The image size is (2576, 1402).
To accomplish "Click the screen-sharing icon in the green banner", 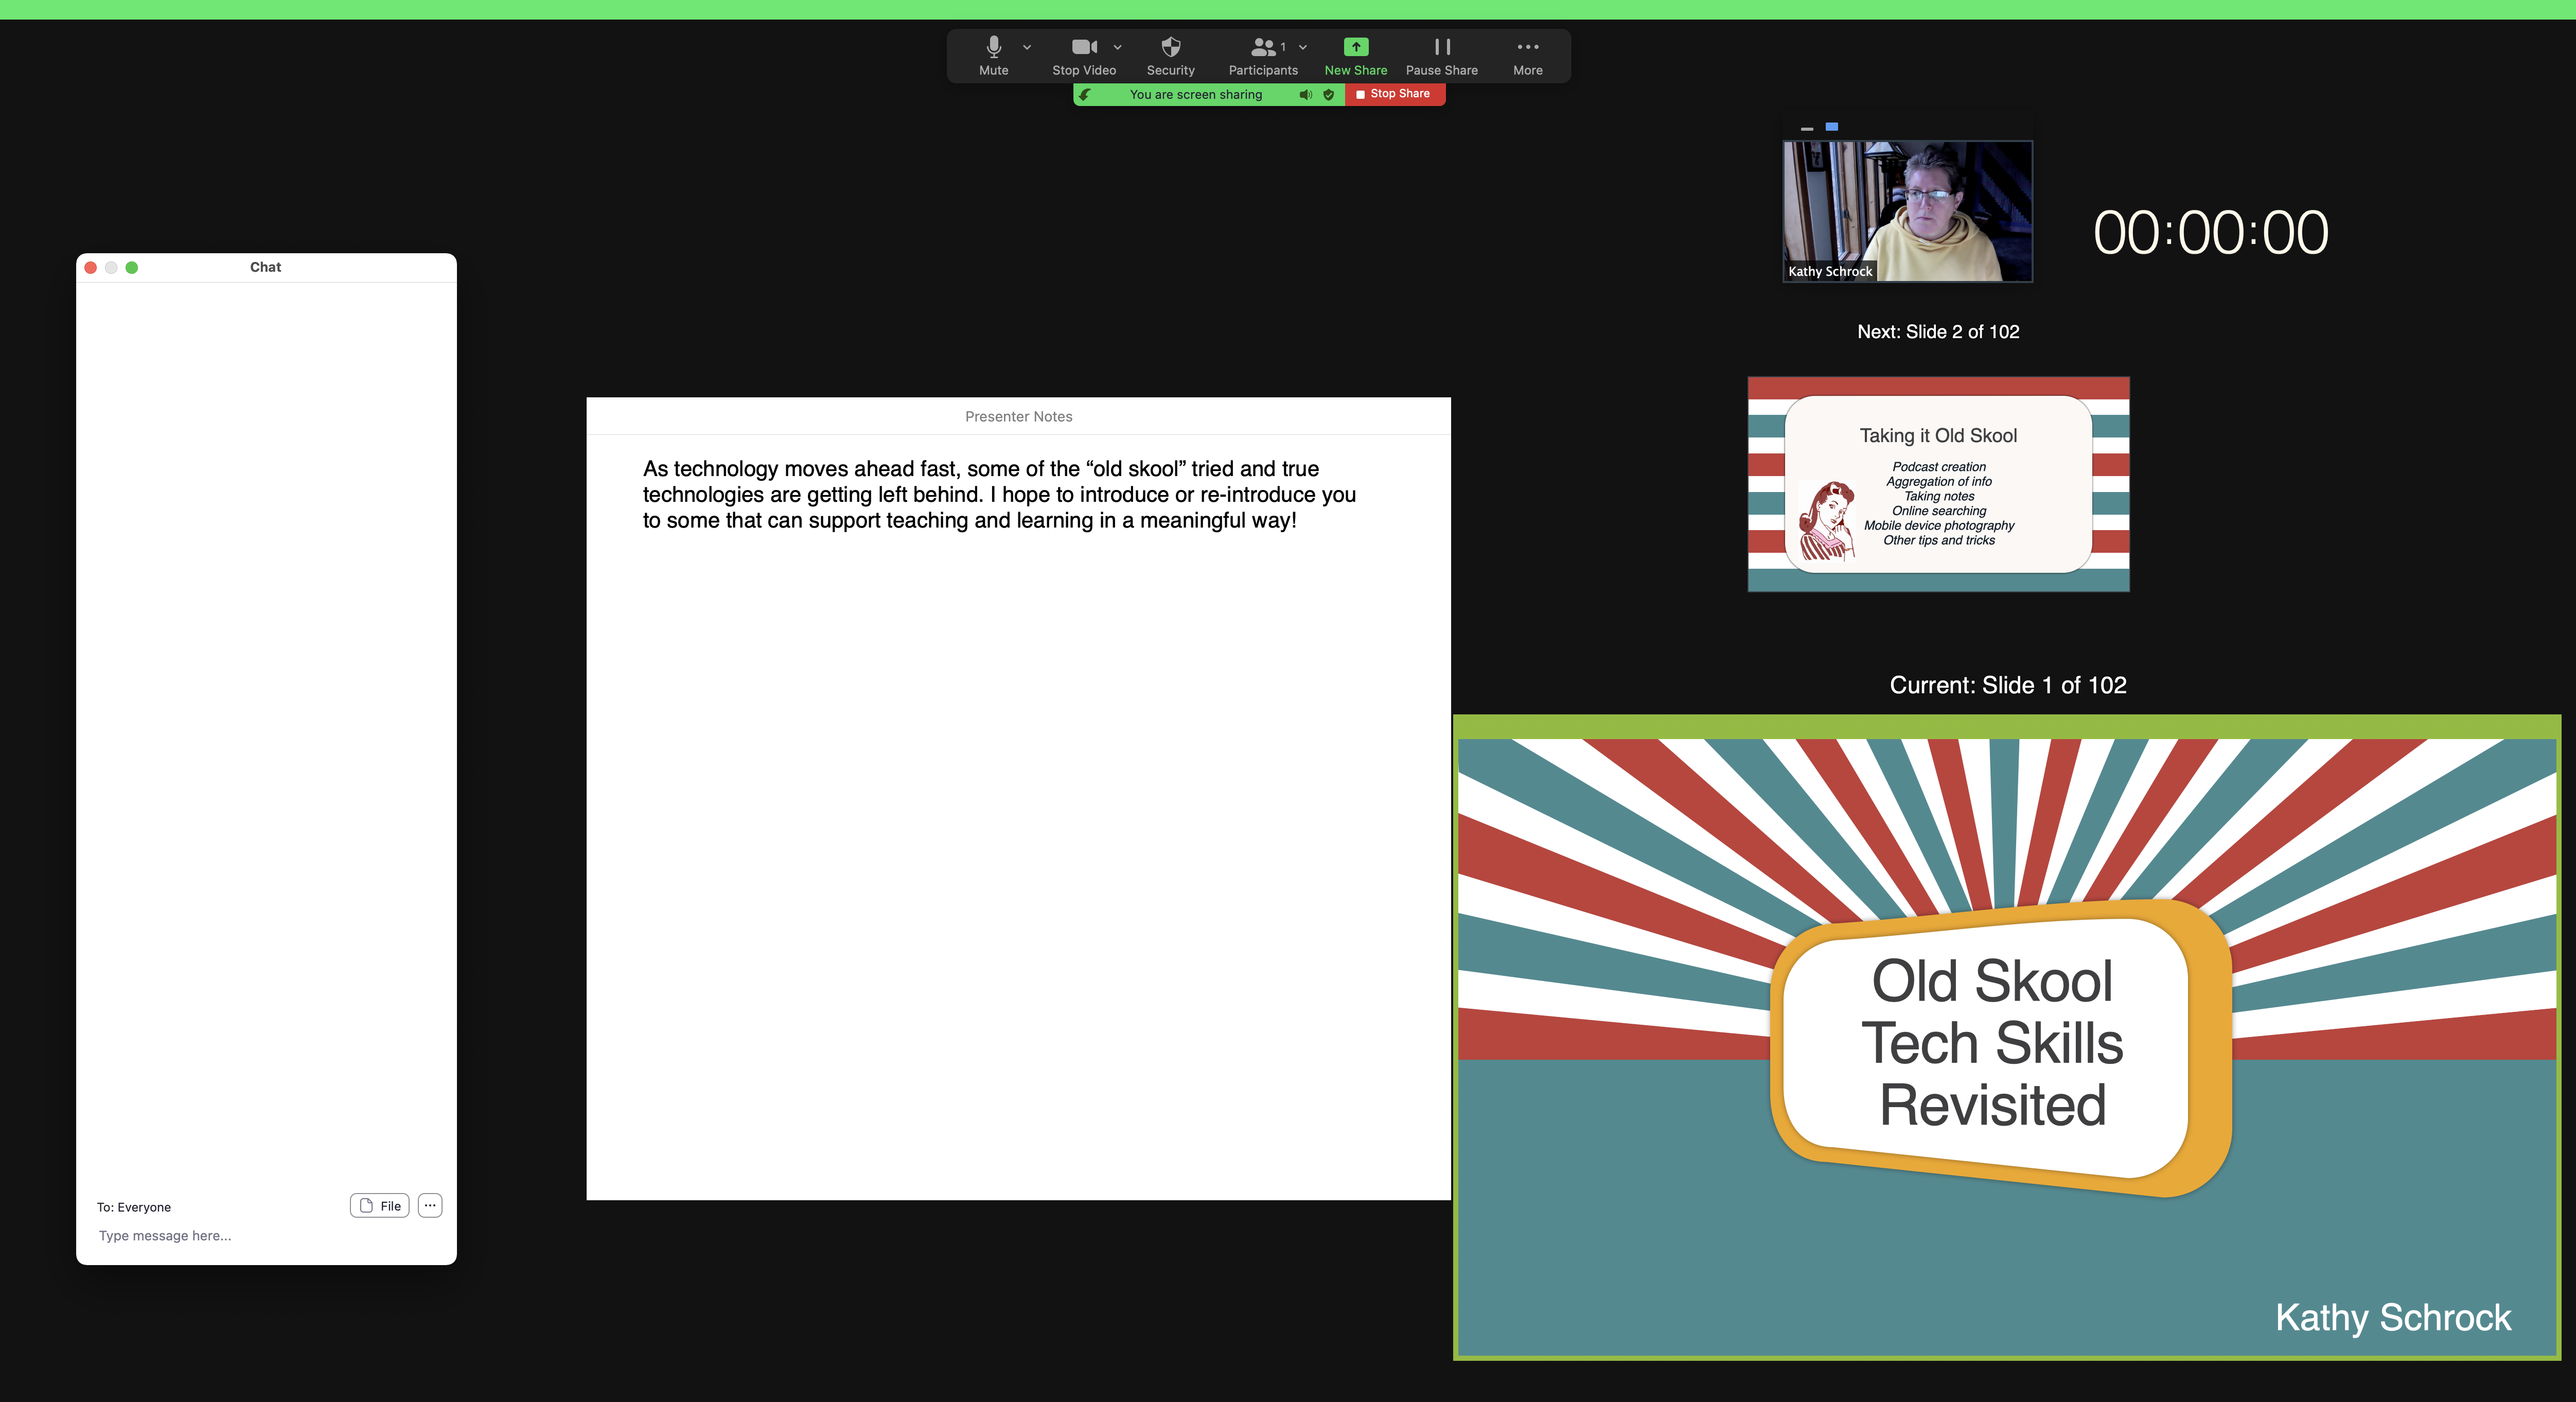I will 1086,94.
